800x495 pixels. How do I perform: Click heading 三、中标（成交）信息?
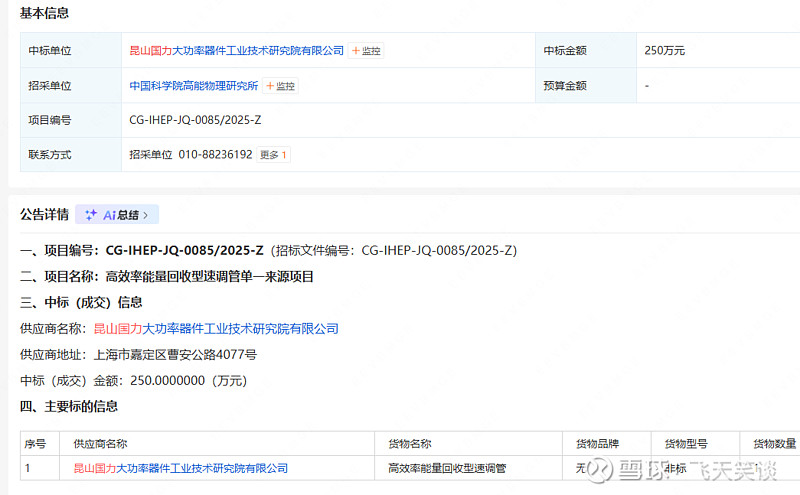click(x=81, y=303)
